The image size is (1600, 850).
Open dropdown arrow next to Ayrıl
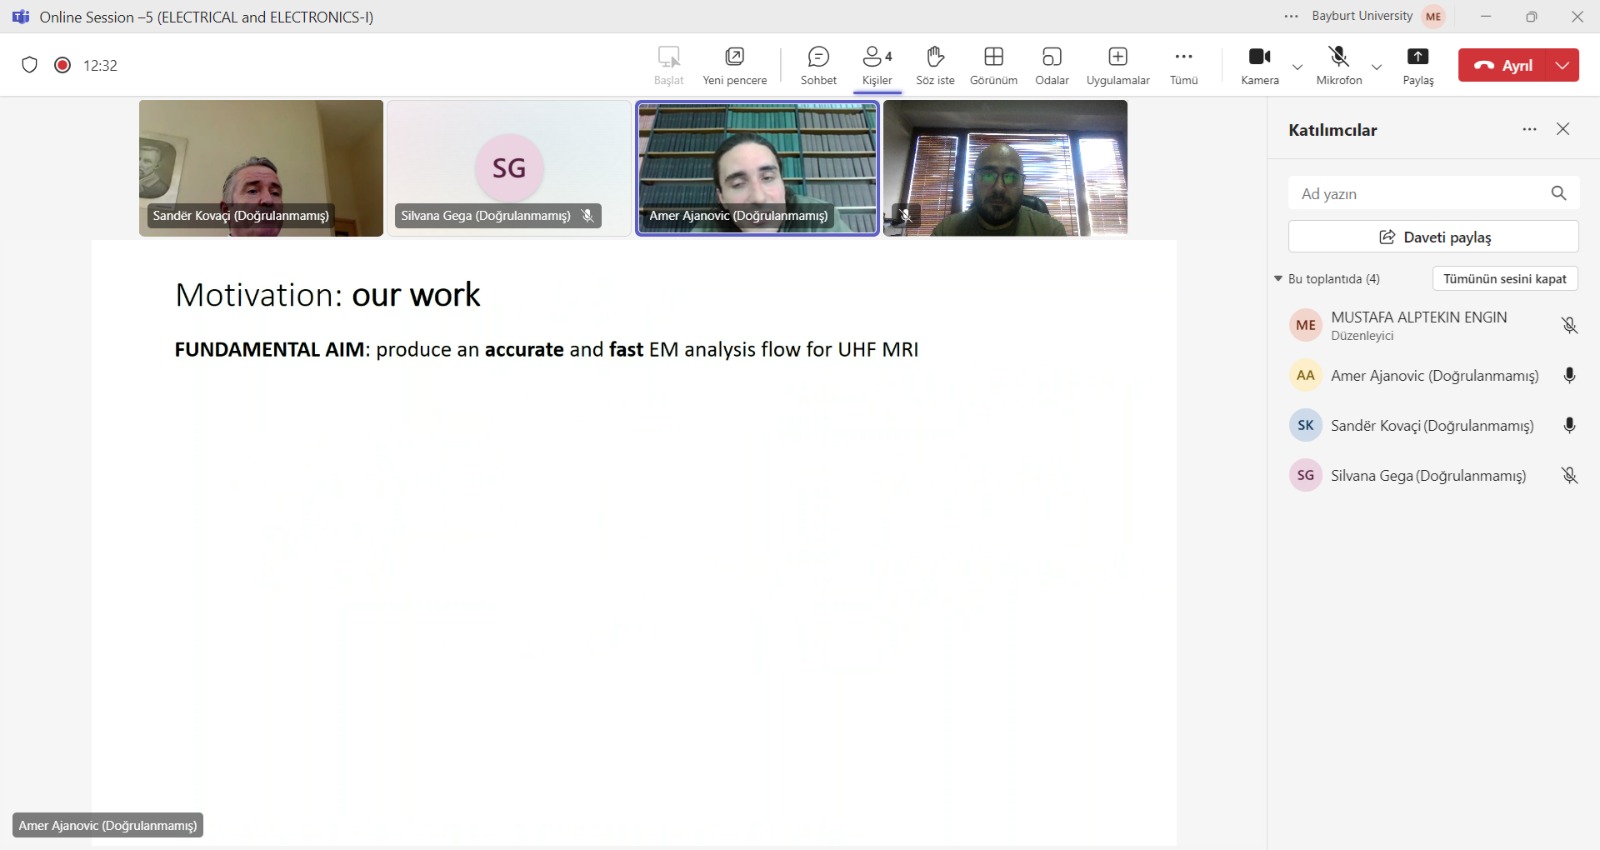click(1563, 65)
